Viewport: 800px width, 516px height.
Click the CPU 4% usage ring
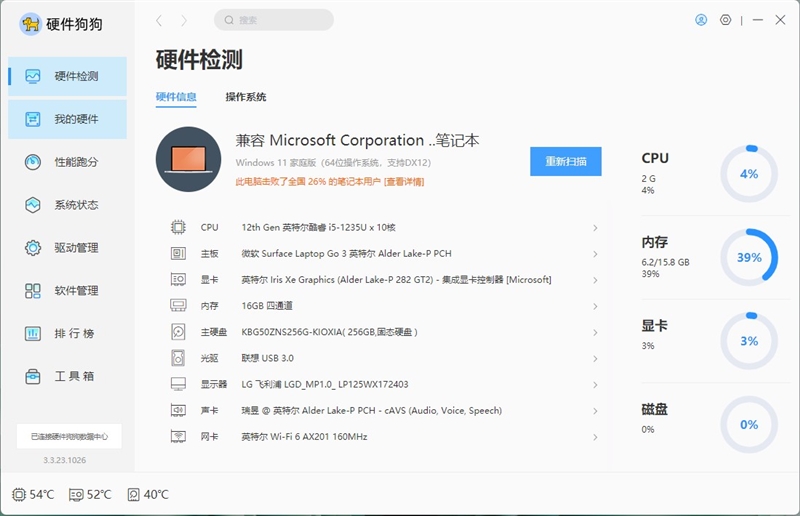[x=749, y=174]
